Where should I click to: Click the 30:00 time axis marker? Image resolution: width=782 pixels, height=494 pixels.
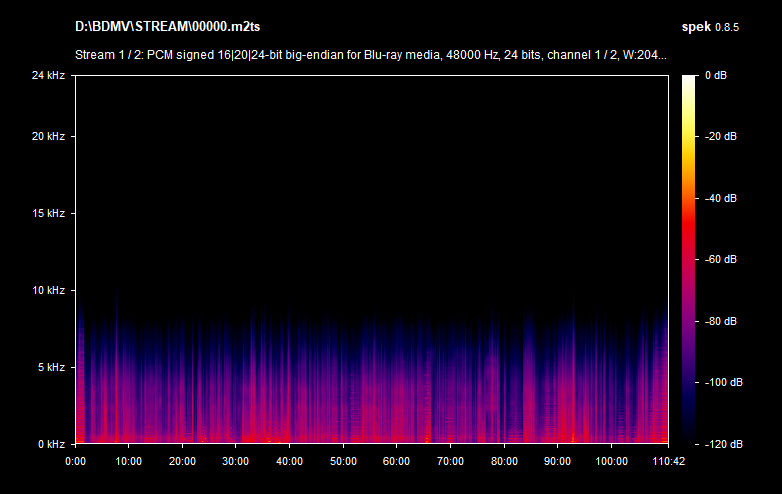click(236, 461)
